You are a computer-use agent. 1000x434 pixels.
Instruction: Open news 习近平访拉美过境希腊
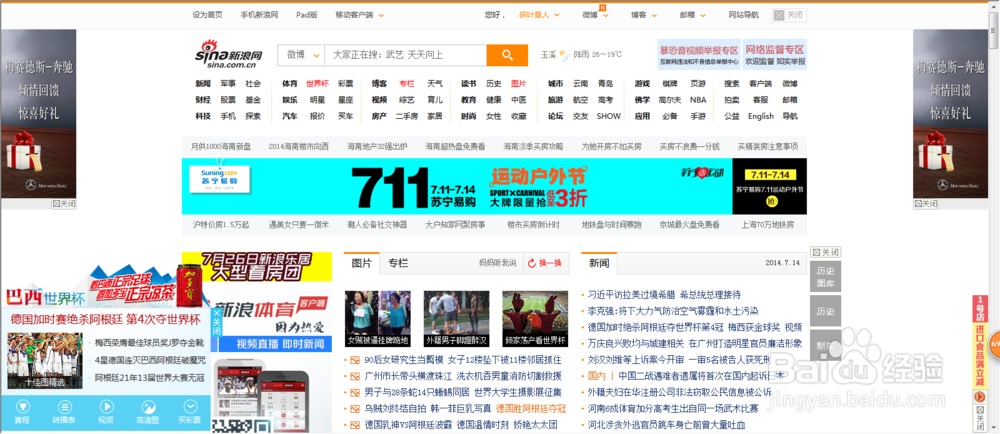pyautogui.click(x=632, y=294)
